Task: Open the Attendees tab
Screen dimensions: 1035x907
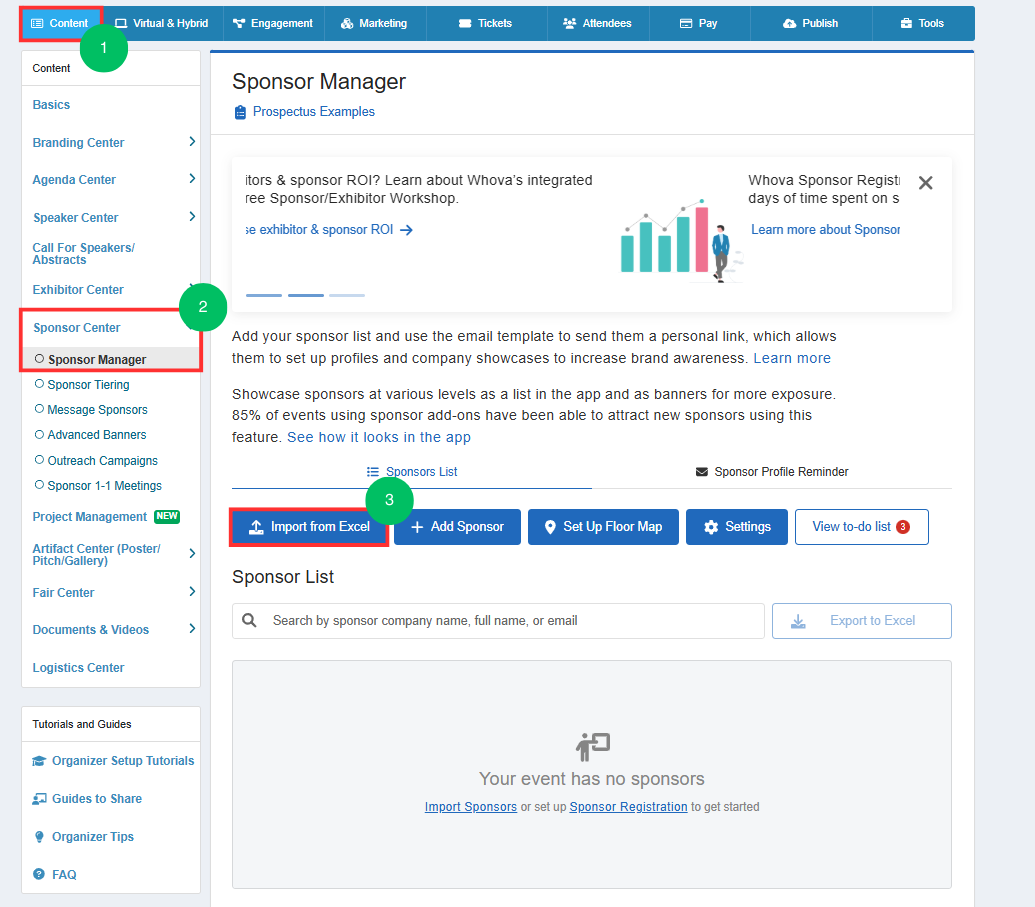Action: (597, 24)
